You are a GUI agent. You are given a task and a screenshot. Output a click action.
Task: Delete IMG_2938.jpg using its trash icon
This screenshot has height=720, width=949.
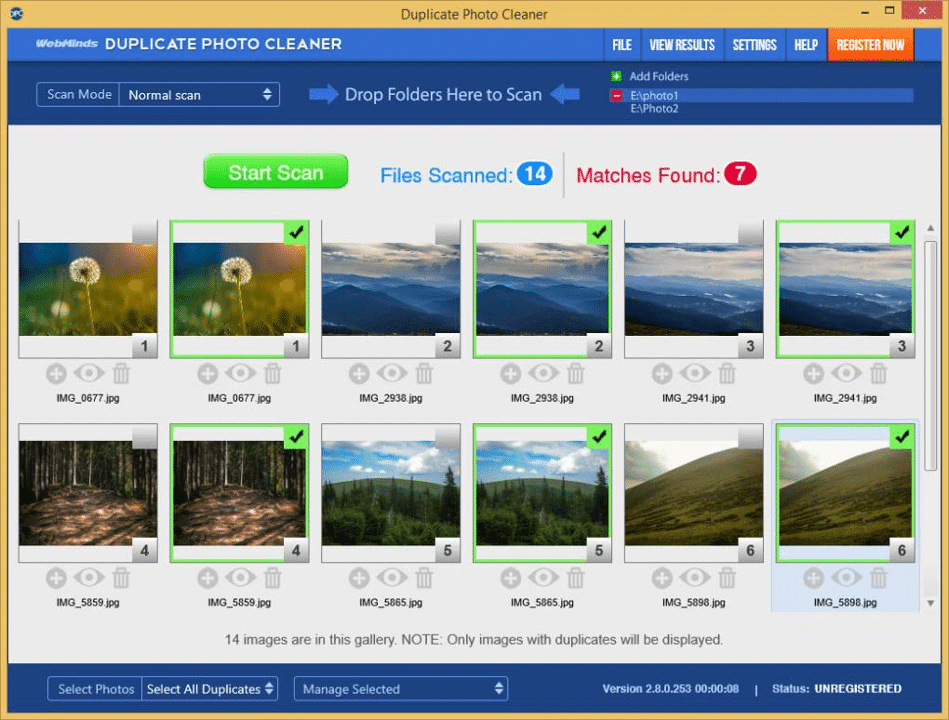pyautogui.click(x=424, y=373)
